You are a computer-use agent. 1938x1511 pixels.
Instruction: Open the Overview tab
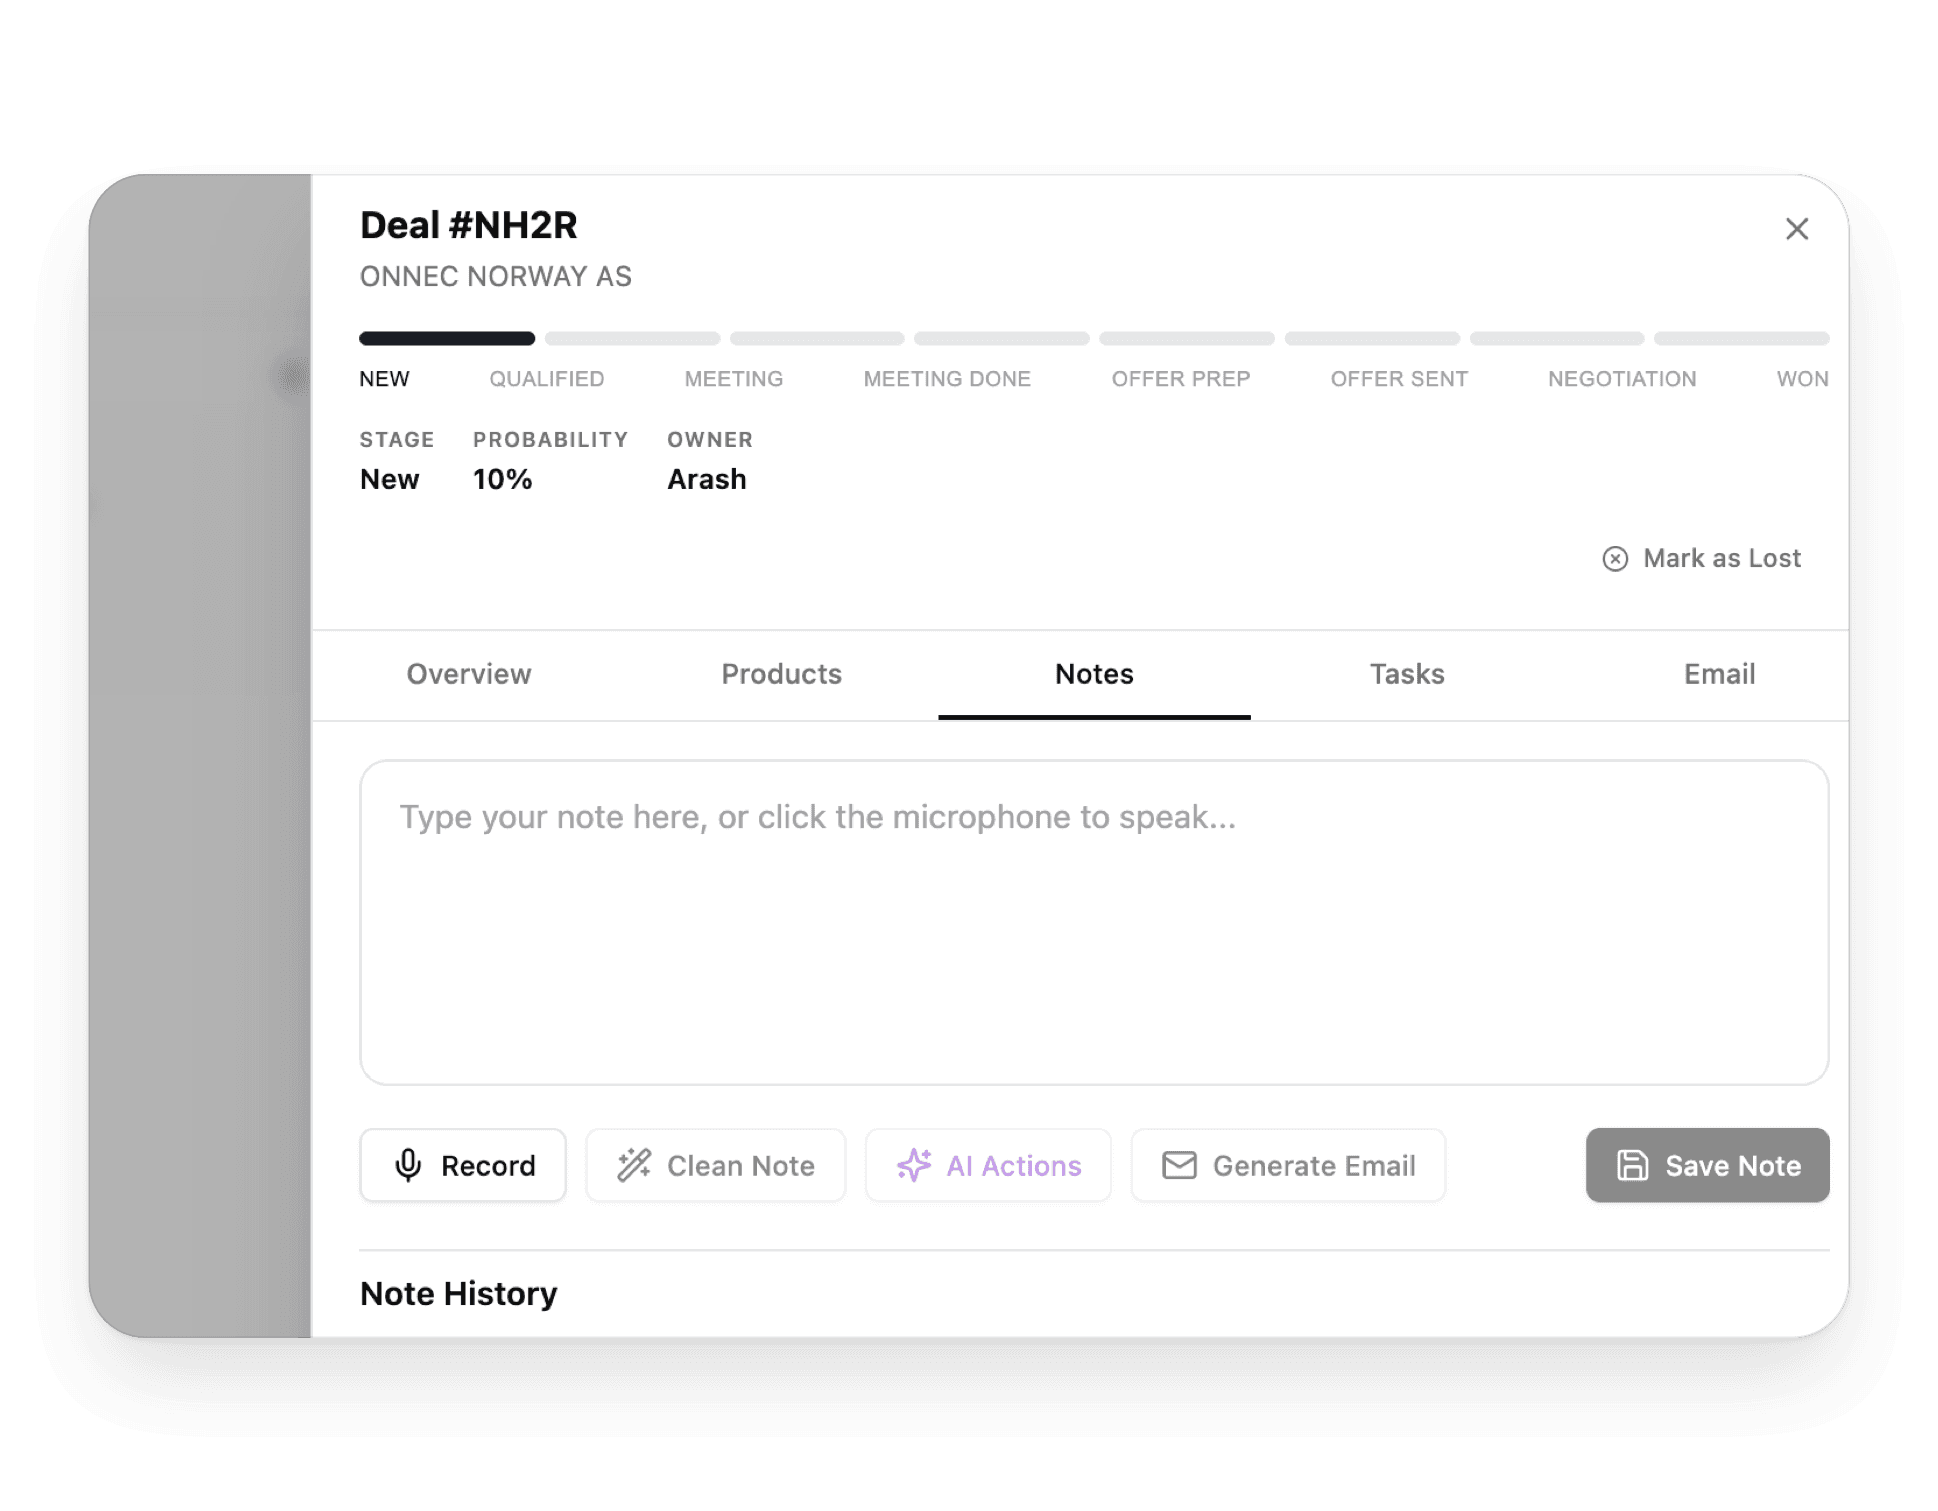click(469, 675)
